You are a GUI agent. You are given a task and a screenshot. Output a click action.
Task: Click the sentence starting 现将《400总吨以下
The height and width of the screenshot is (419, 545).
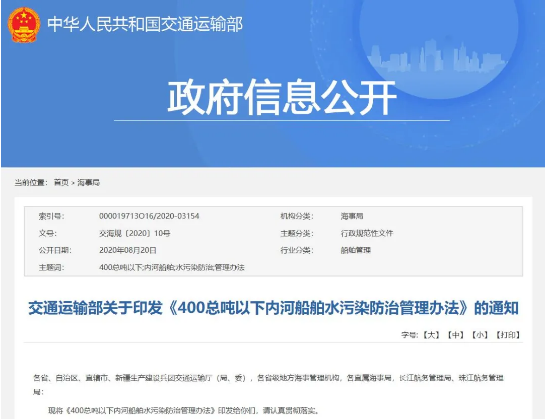(184, 411)
